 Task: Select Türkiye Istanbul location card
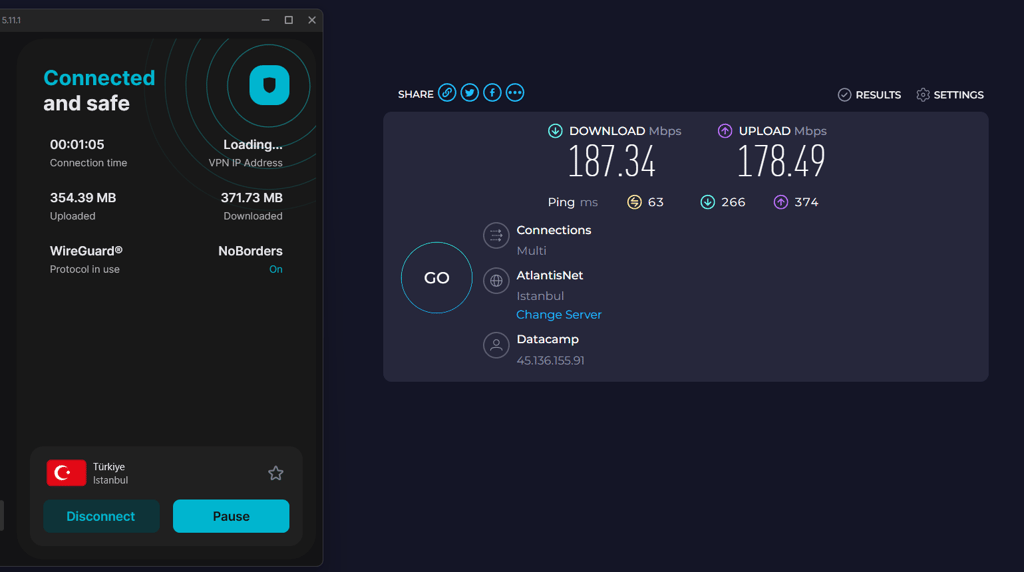166,473
